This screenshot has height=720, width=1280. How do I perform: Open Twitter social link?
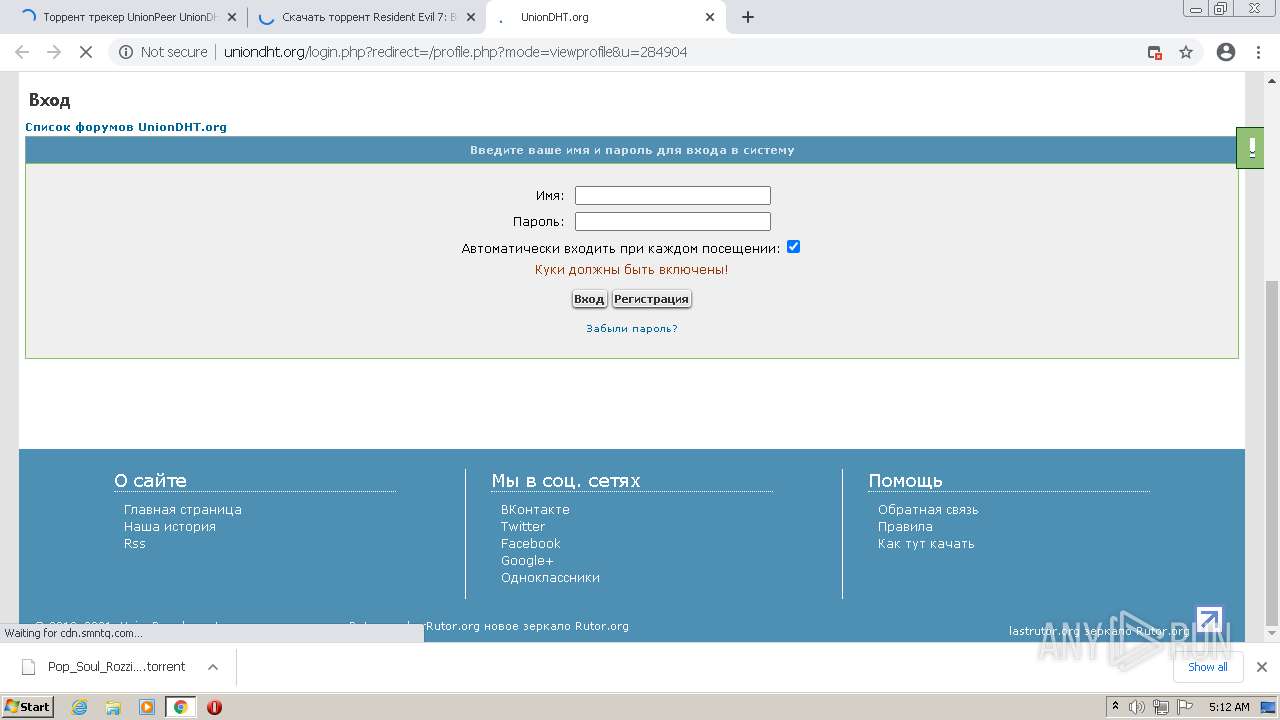point(523,527)
